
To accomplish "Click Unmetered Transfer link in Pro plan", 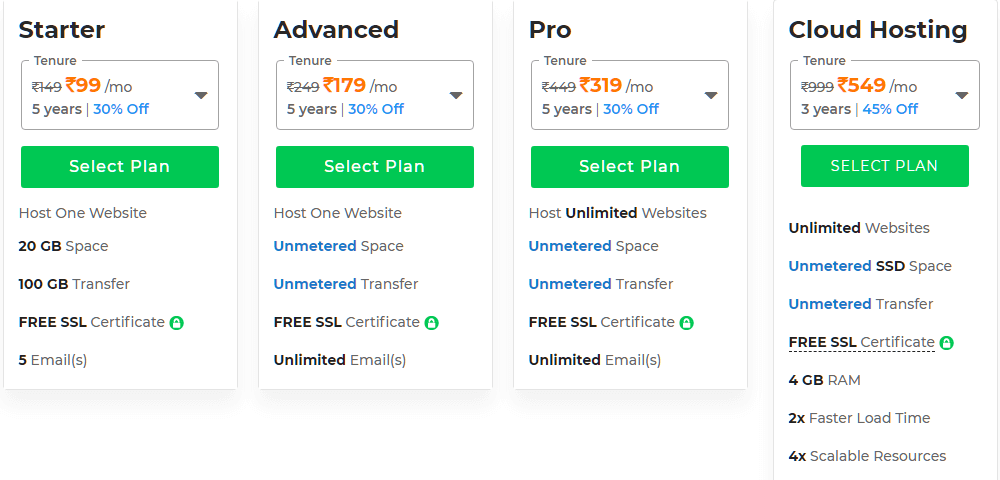I will click(601, 284).
